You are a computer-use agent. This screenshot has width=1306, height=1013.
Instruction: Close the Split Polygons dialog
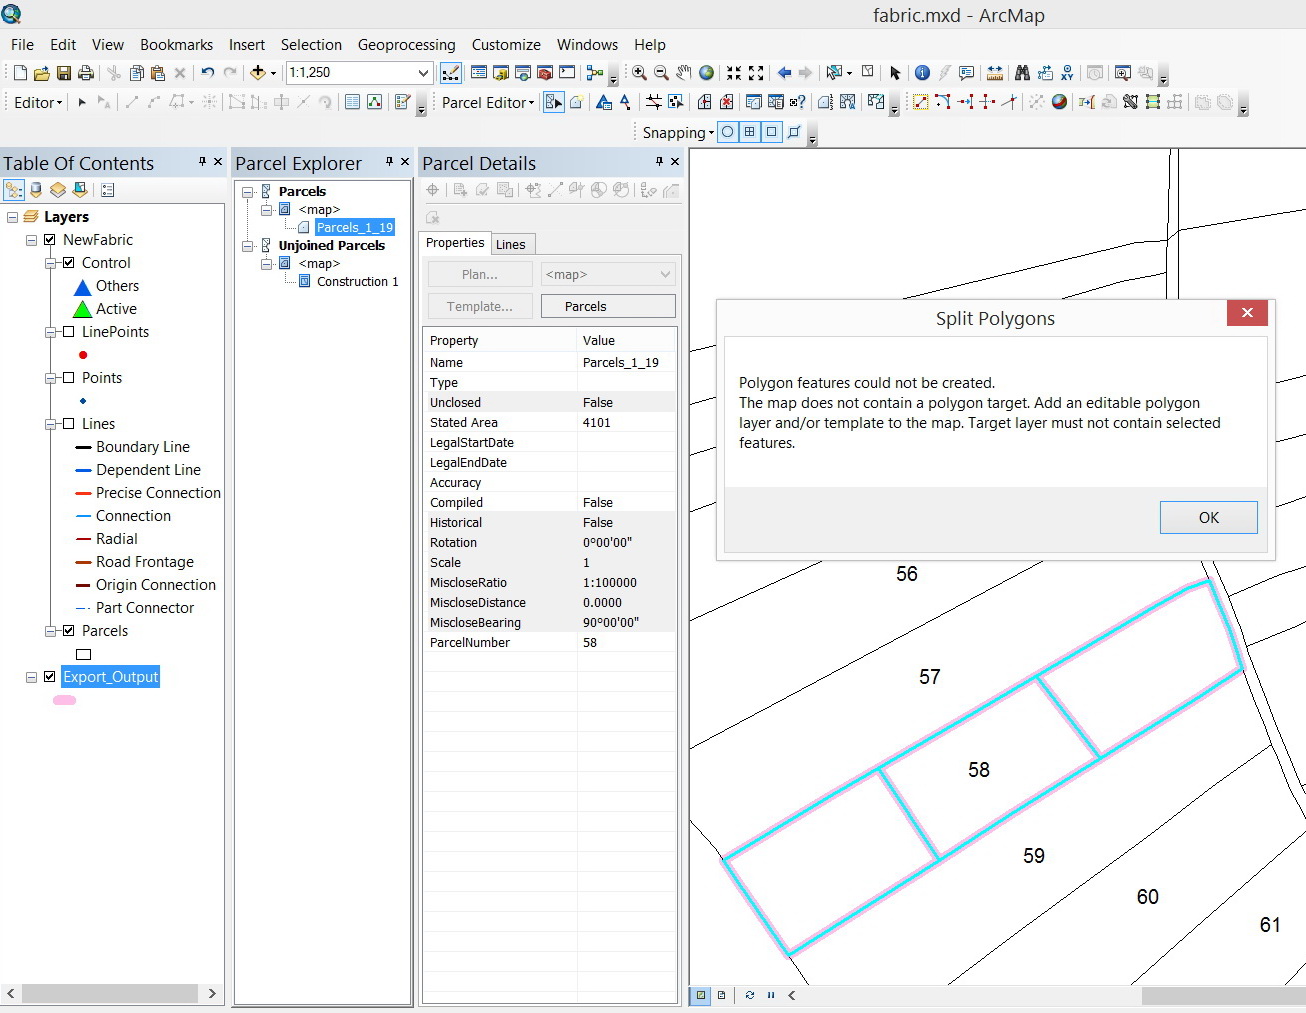[1247, 313]
